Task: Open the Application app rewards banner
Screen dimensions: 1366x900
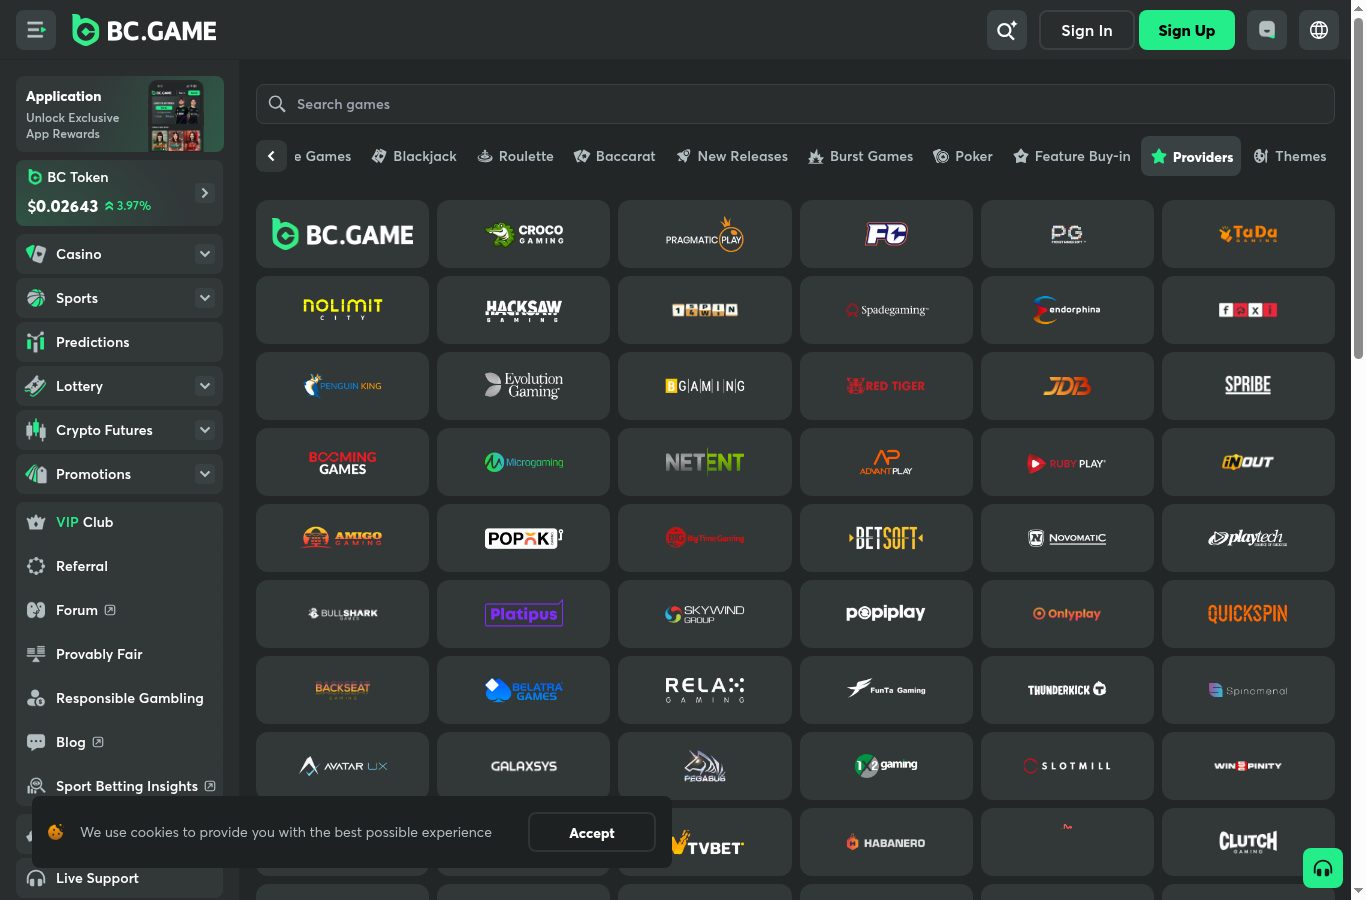Action: coord(120,114)
